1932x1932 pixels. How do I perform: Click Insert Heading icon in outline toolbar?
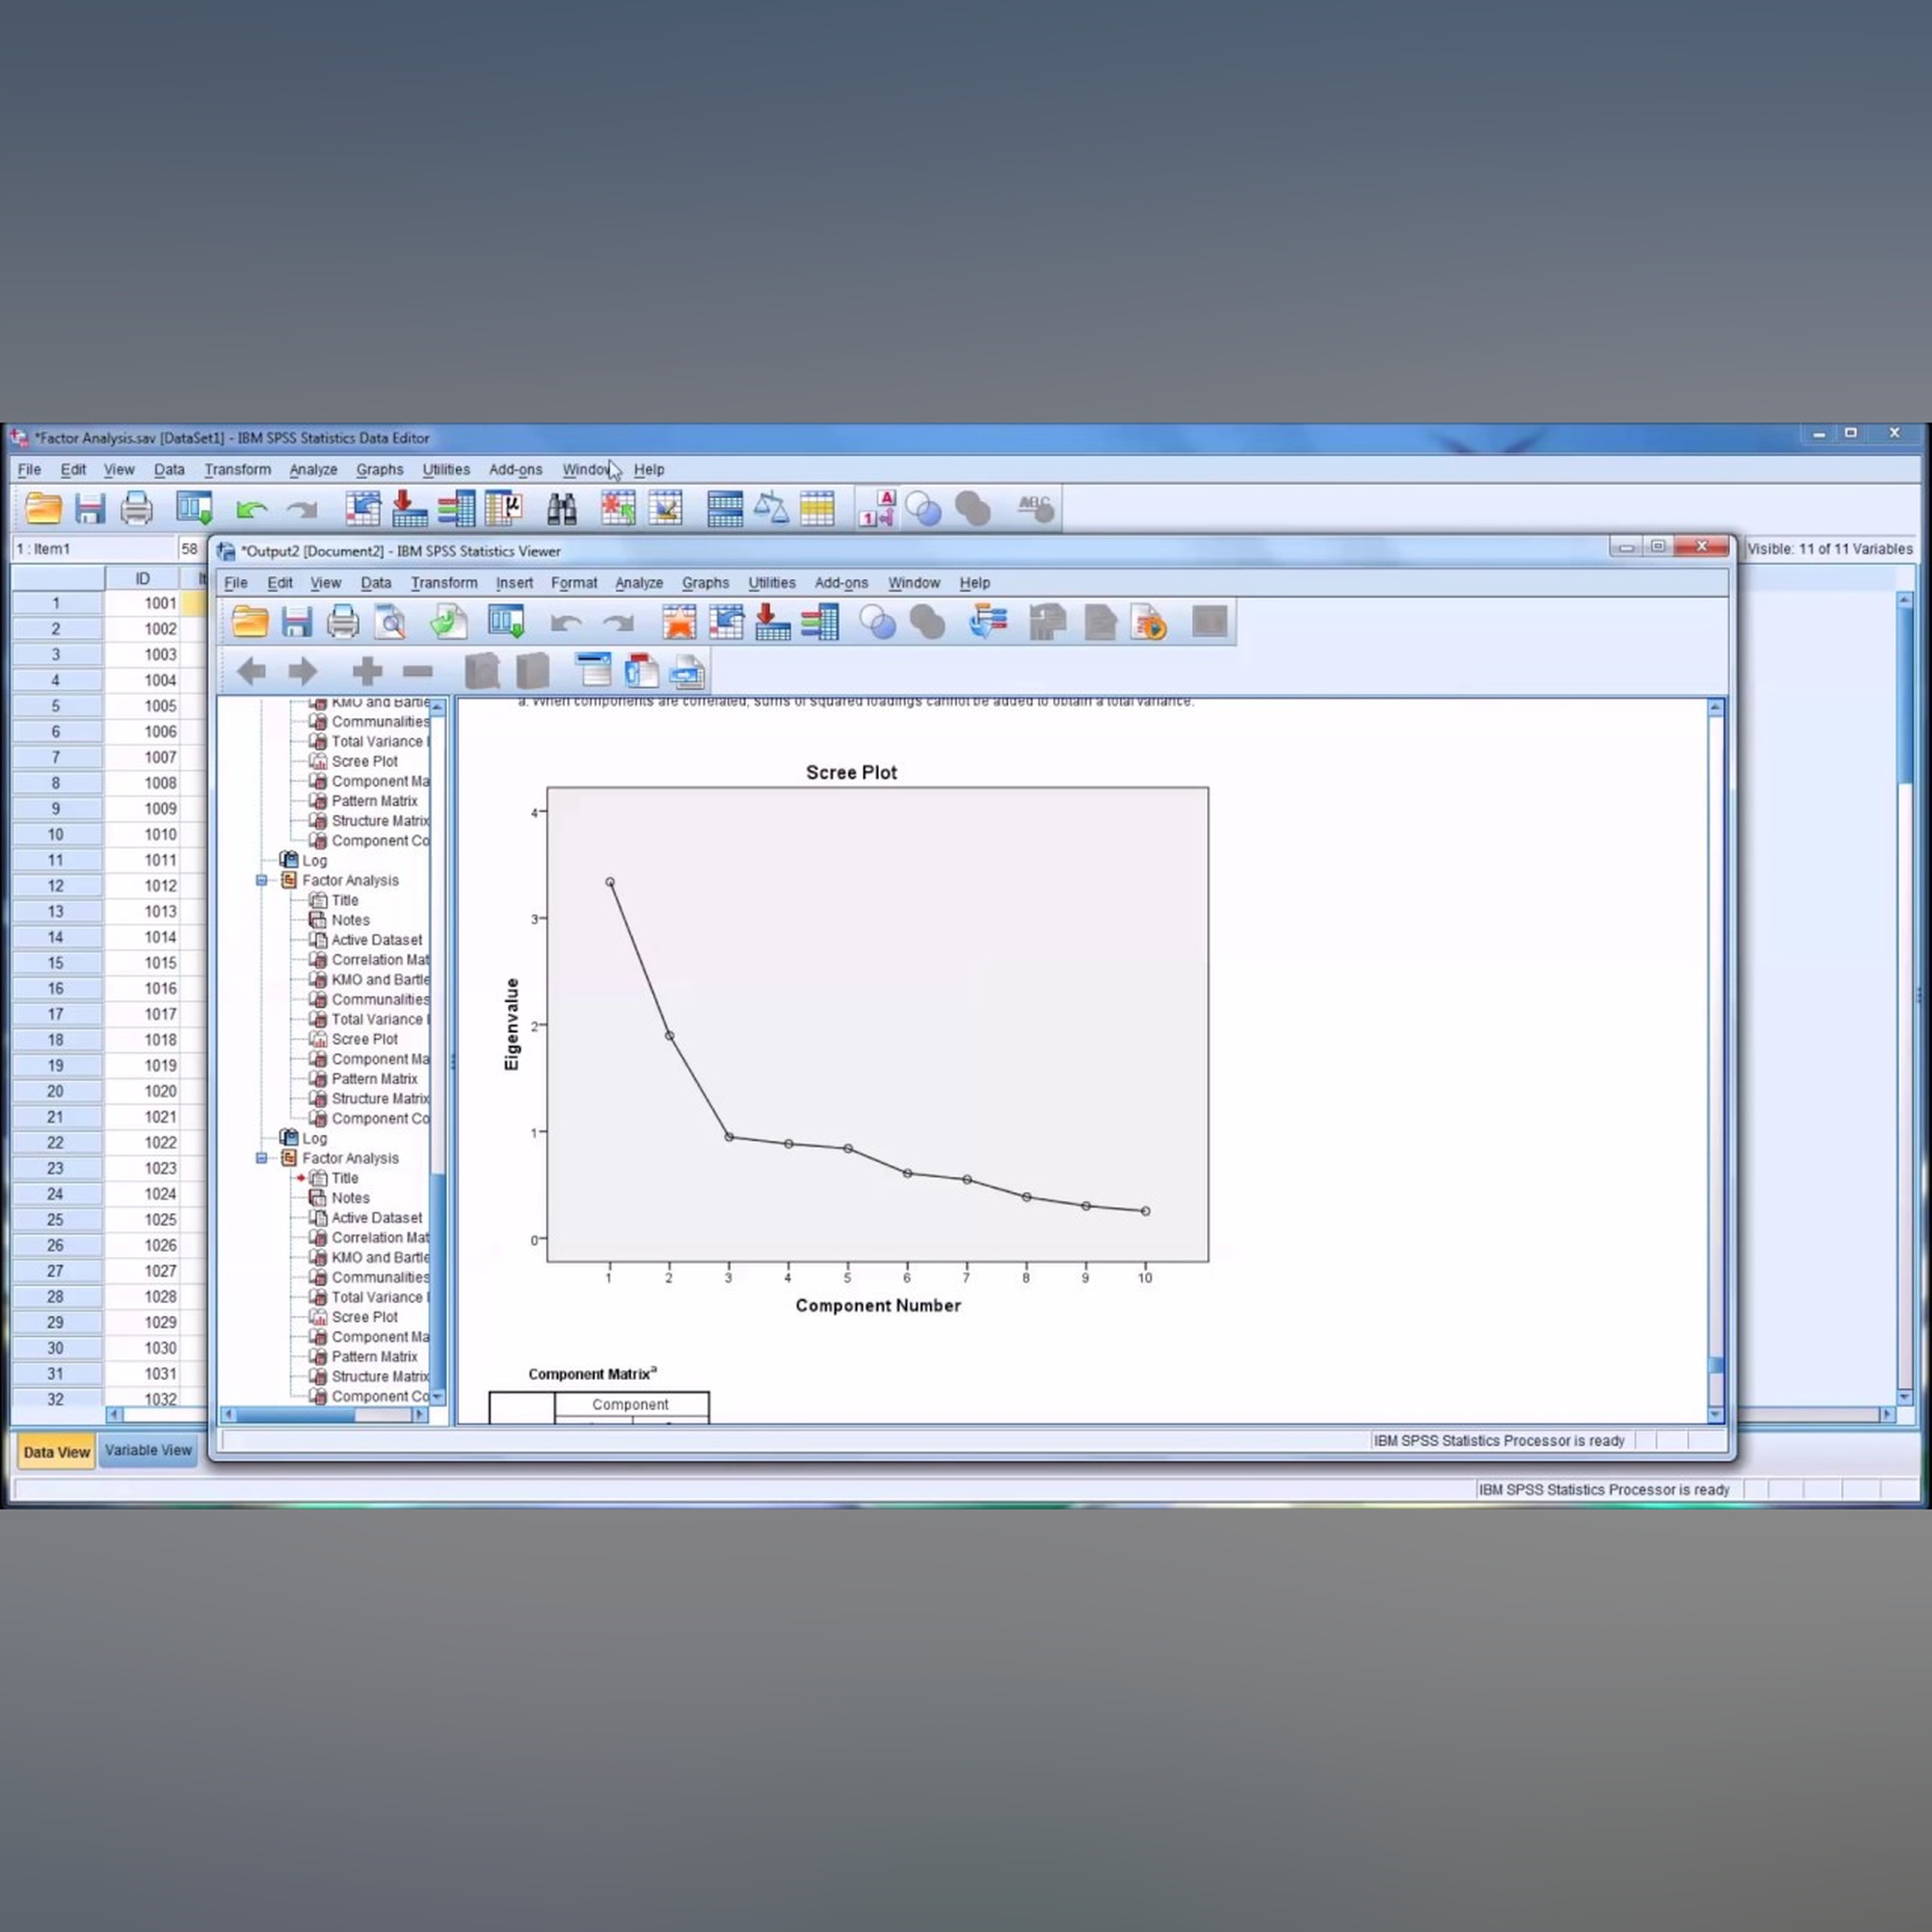point(593,671)
